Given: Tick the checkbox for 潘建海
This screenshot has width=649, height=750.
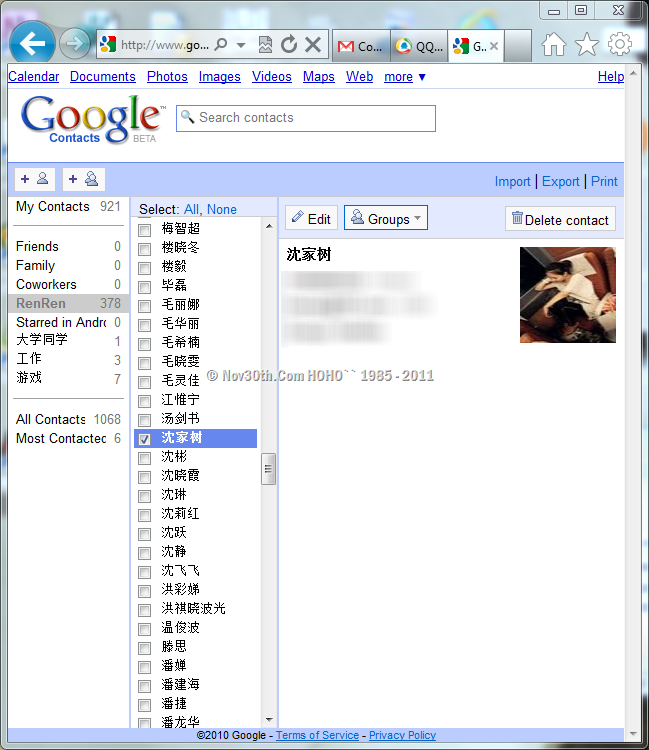Looking at the screenshot, I should tap(144, 686).
